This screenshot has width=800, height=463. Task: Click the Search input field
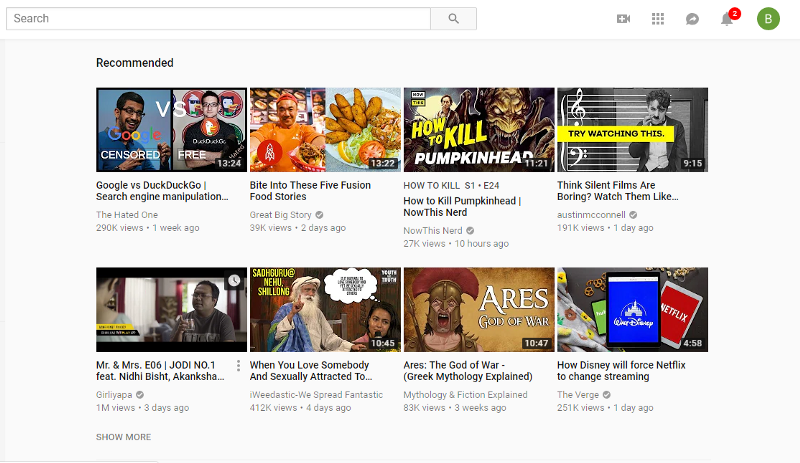pyautogui.click(x=218, y=18)
